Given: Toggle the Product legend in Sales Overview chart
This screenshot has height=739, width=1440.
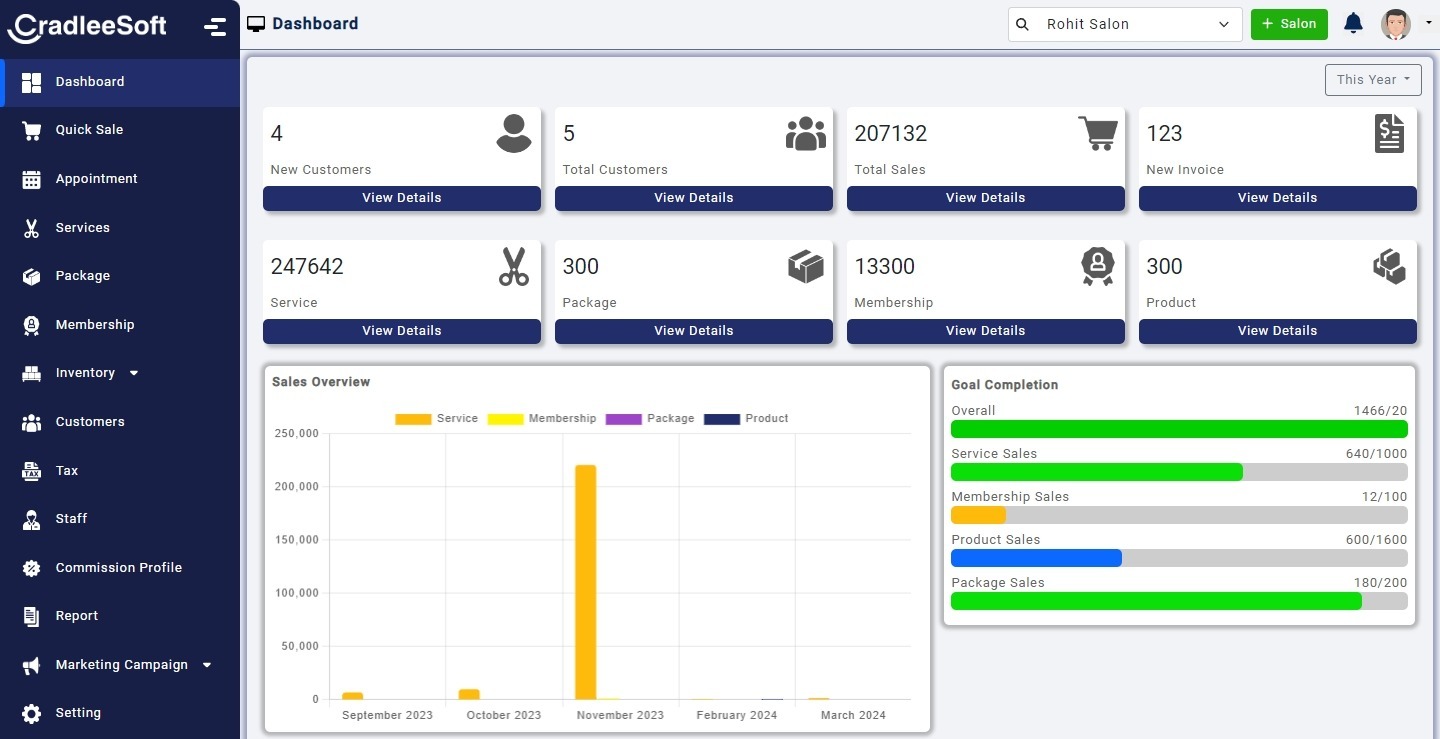Looking at the screenshot, I should tap(744, 418).
